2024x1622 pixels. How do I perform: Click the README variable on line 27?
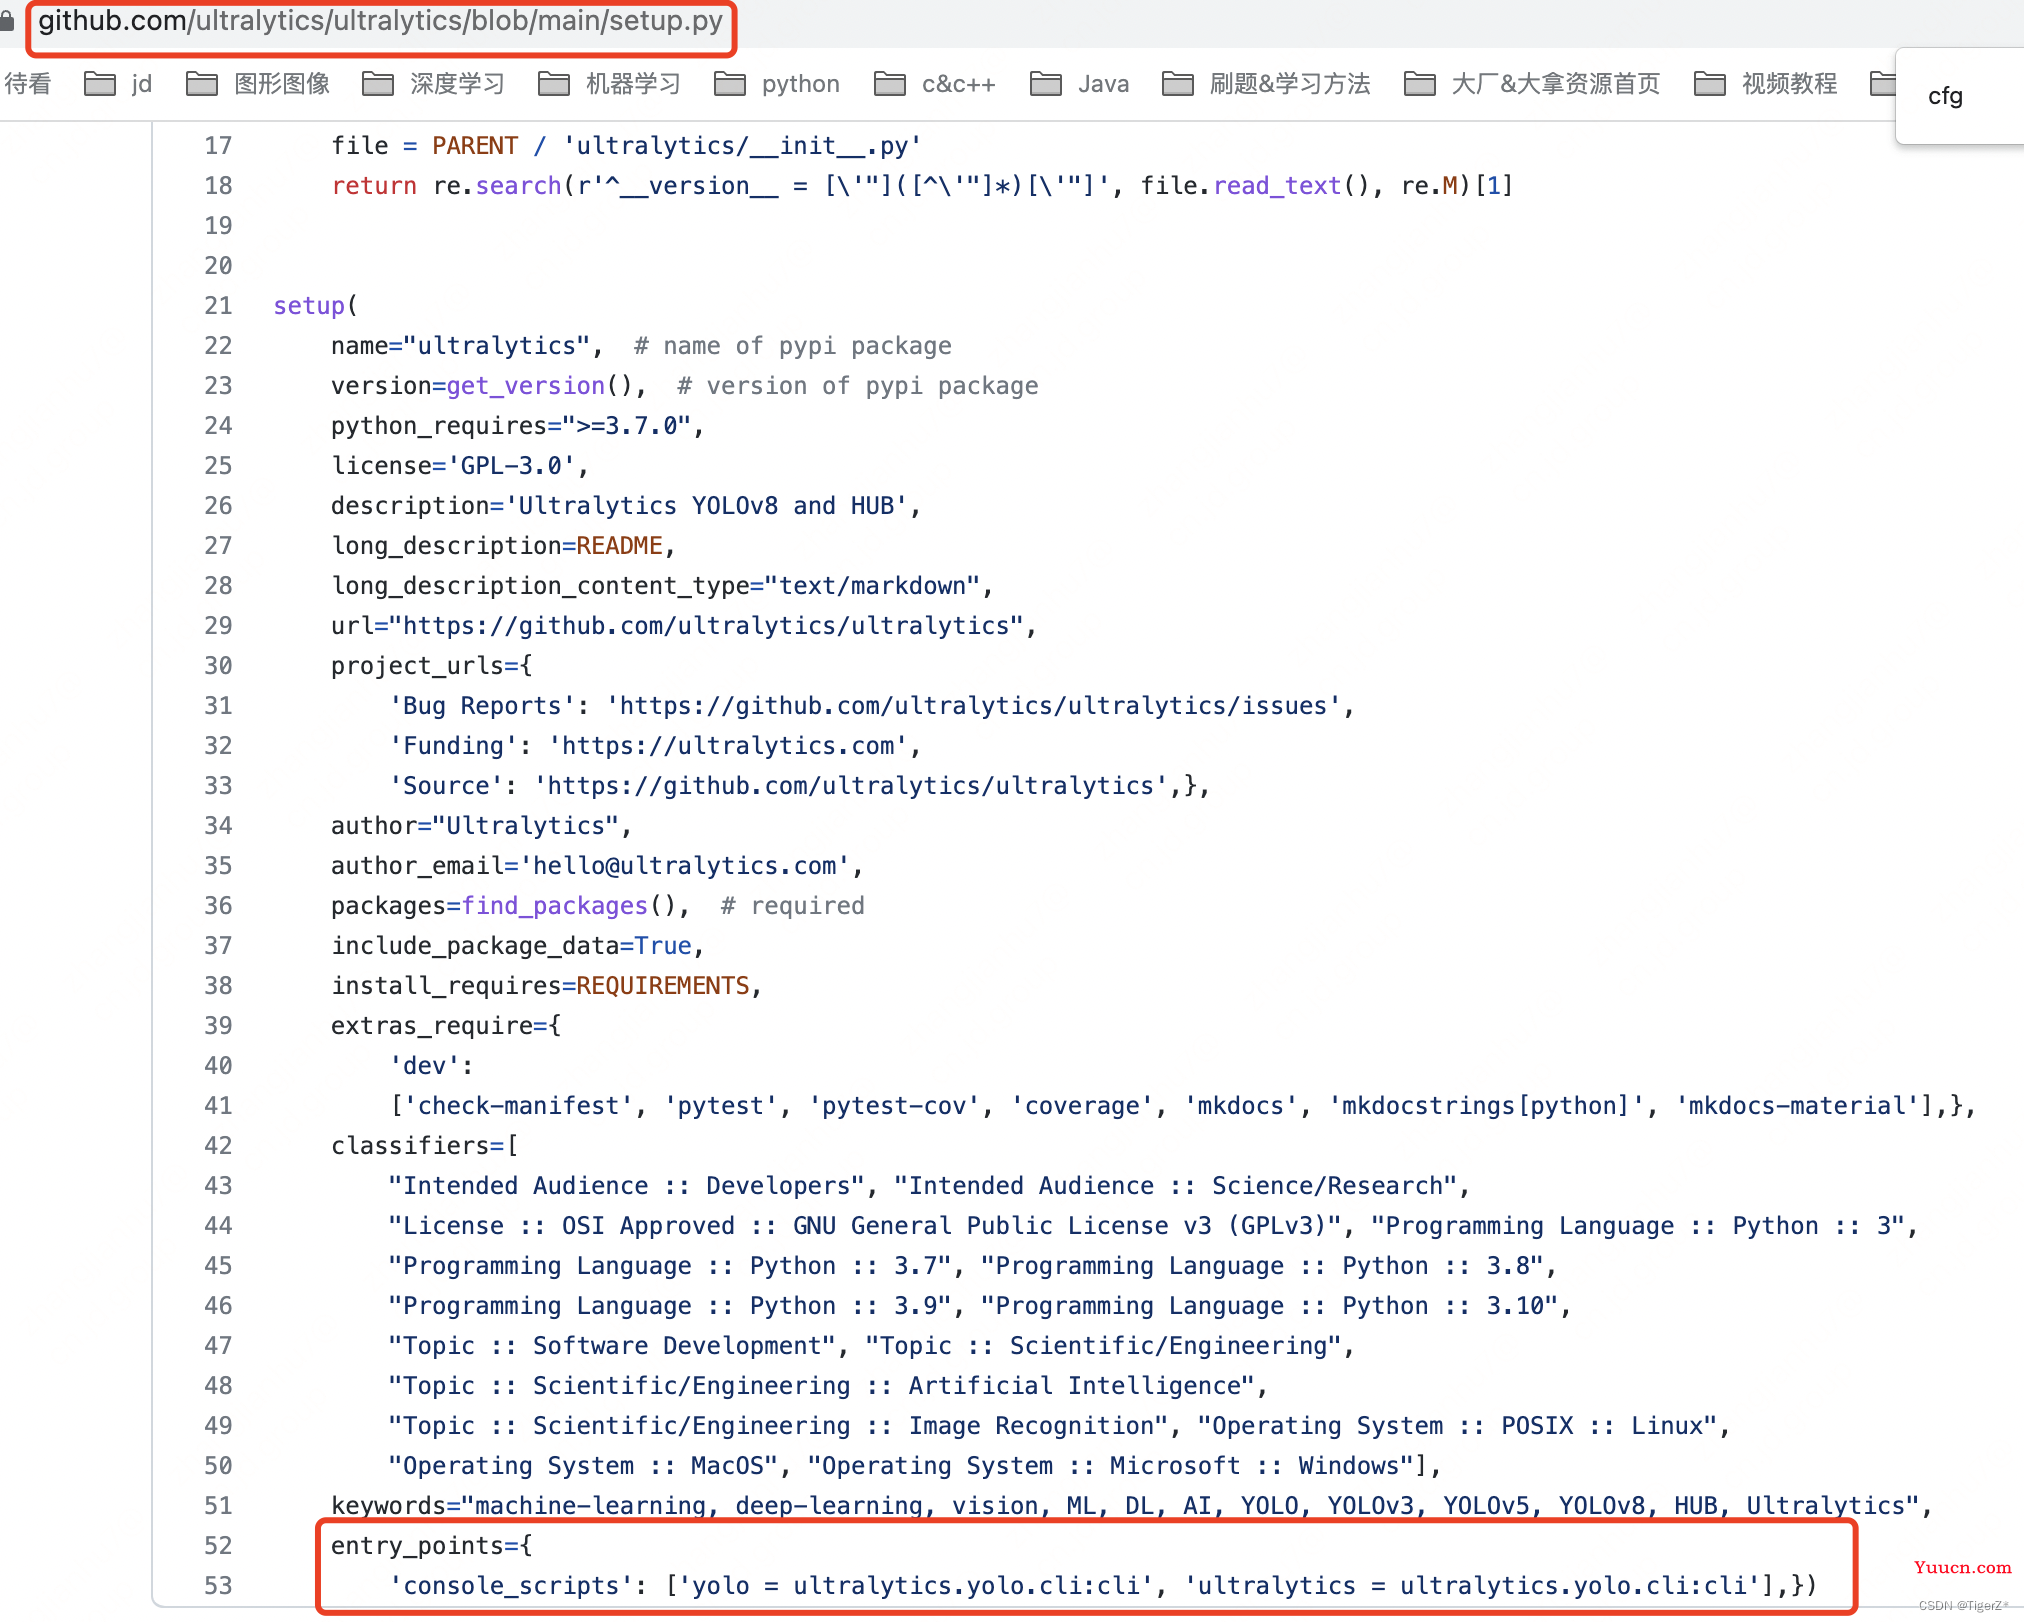(620, 546)
